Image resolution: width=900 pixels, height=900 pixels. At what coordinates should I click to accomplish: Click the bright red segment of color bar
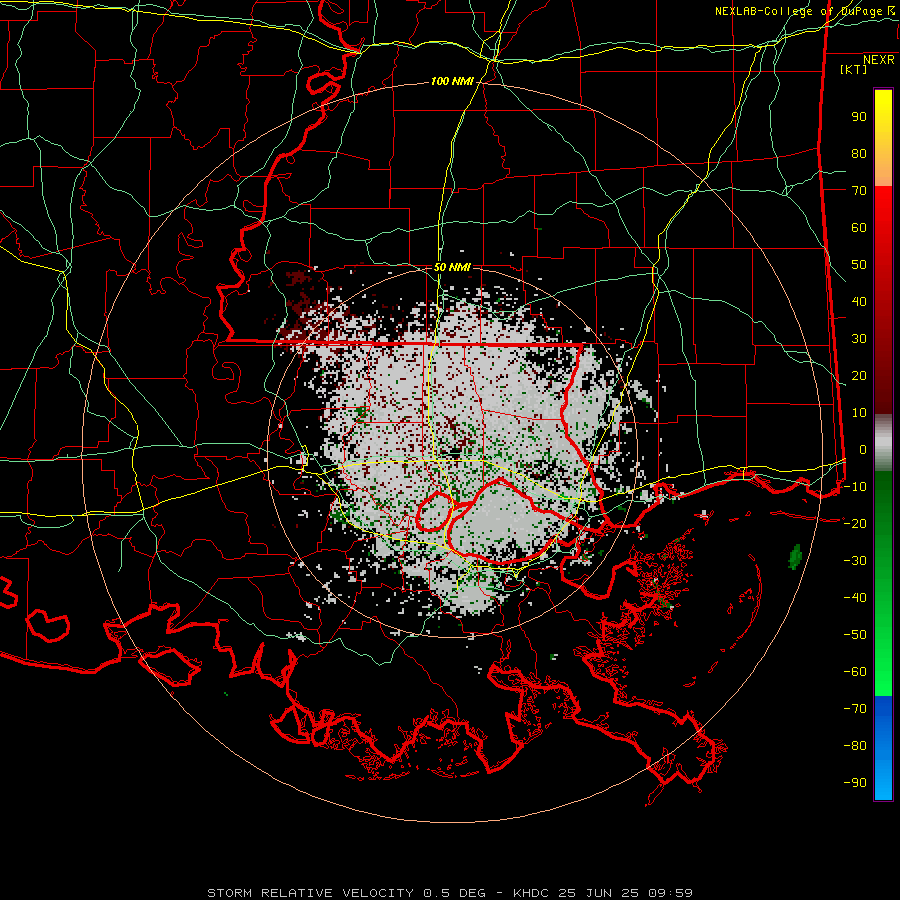(883, 230)
